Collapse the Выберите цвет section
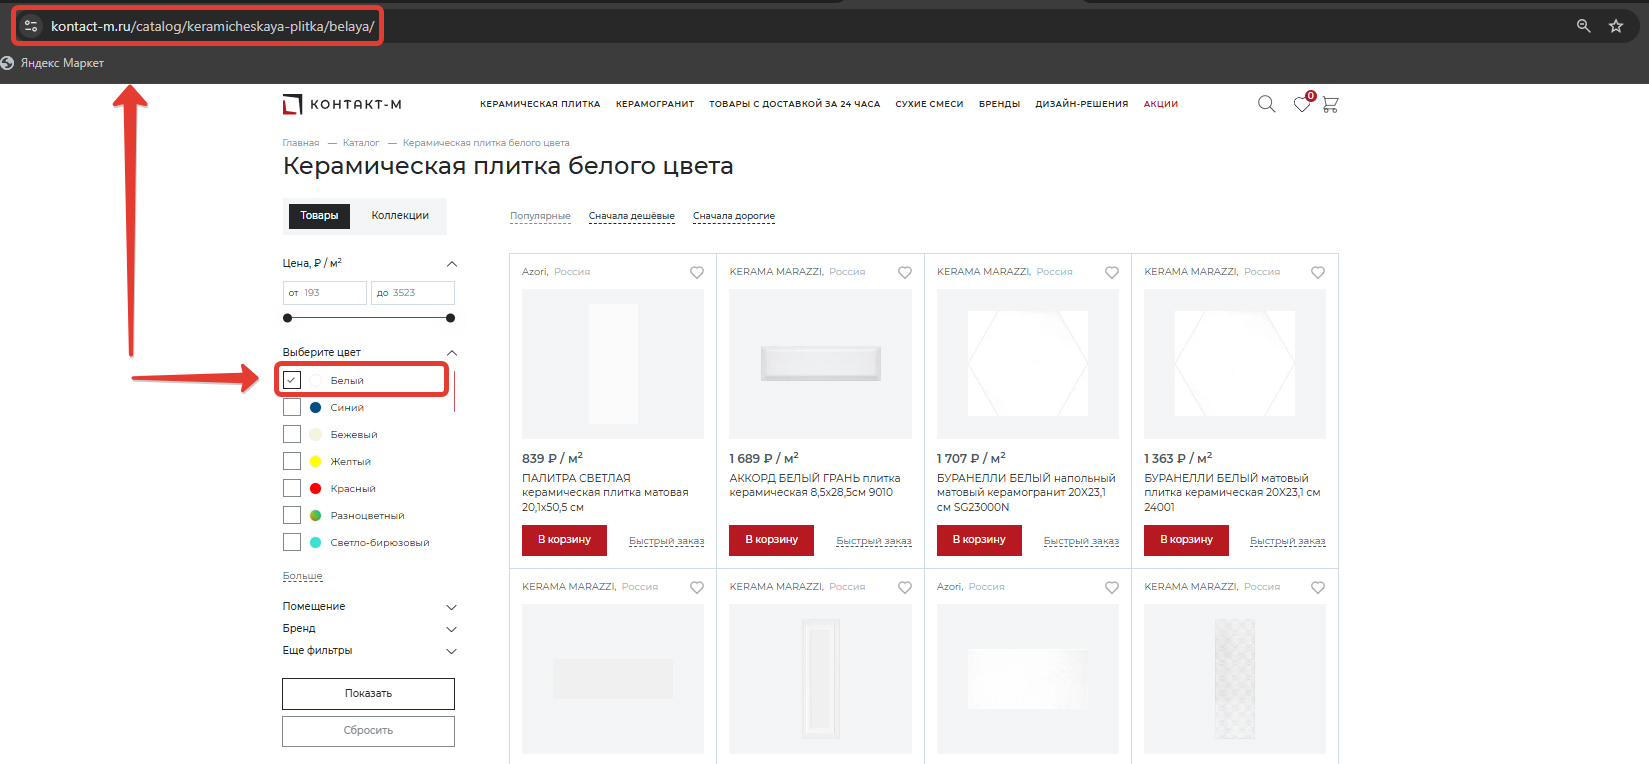This screenshot has height=764, width=1649. (451, 353)
